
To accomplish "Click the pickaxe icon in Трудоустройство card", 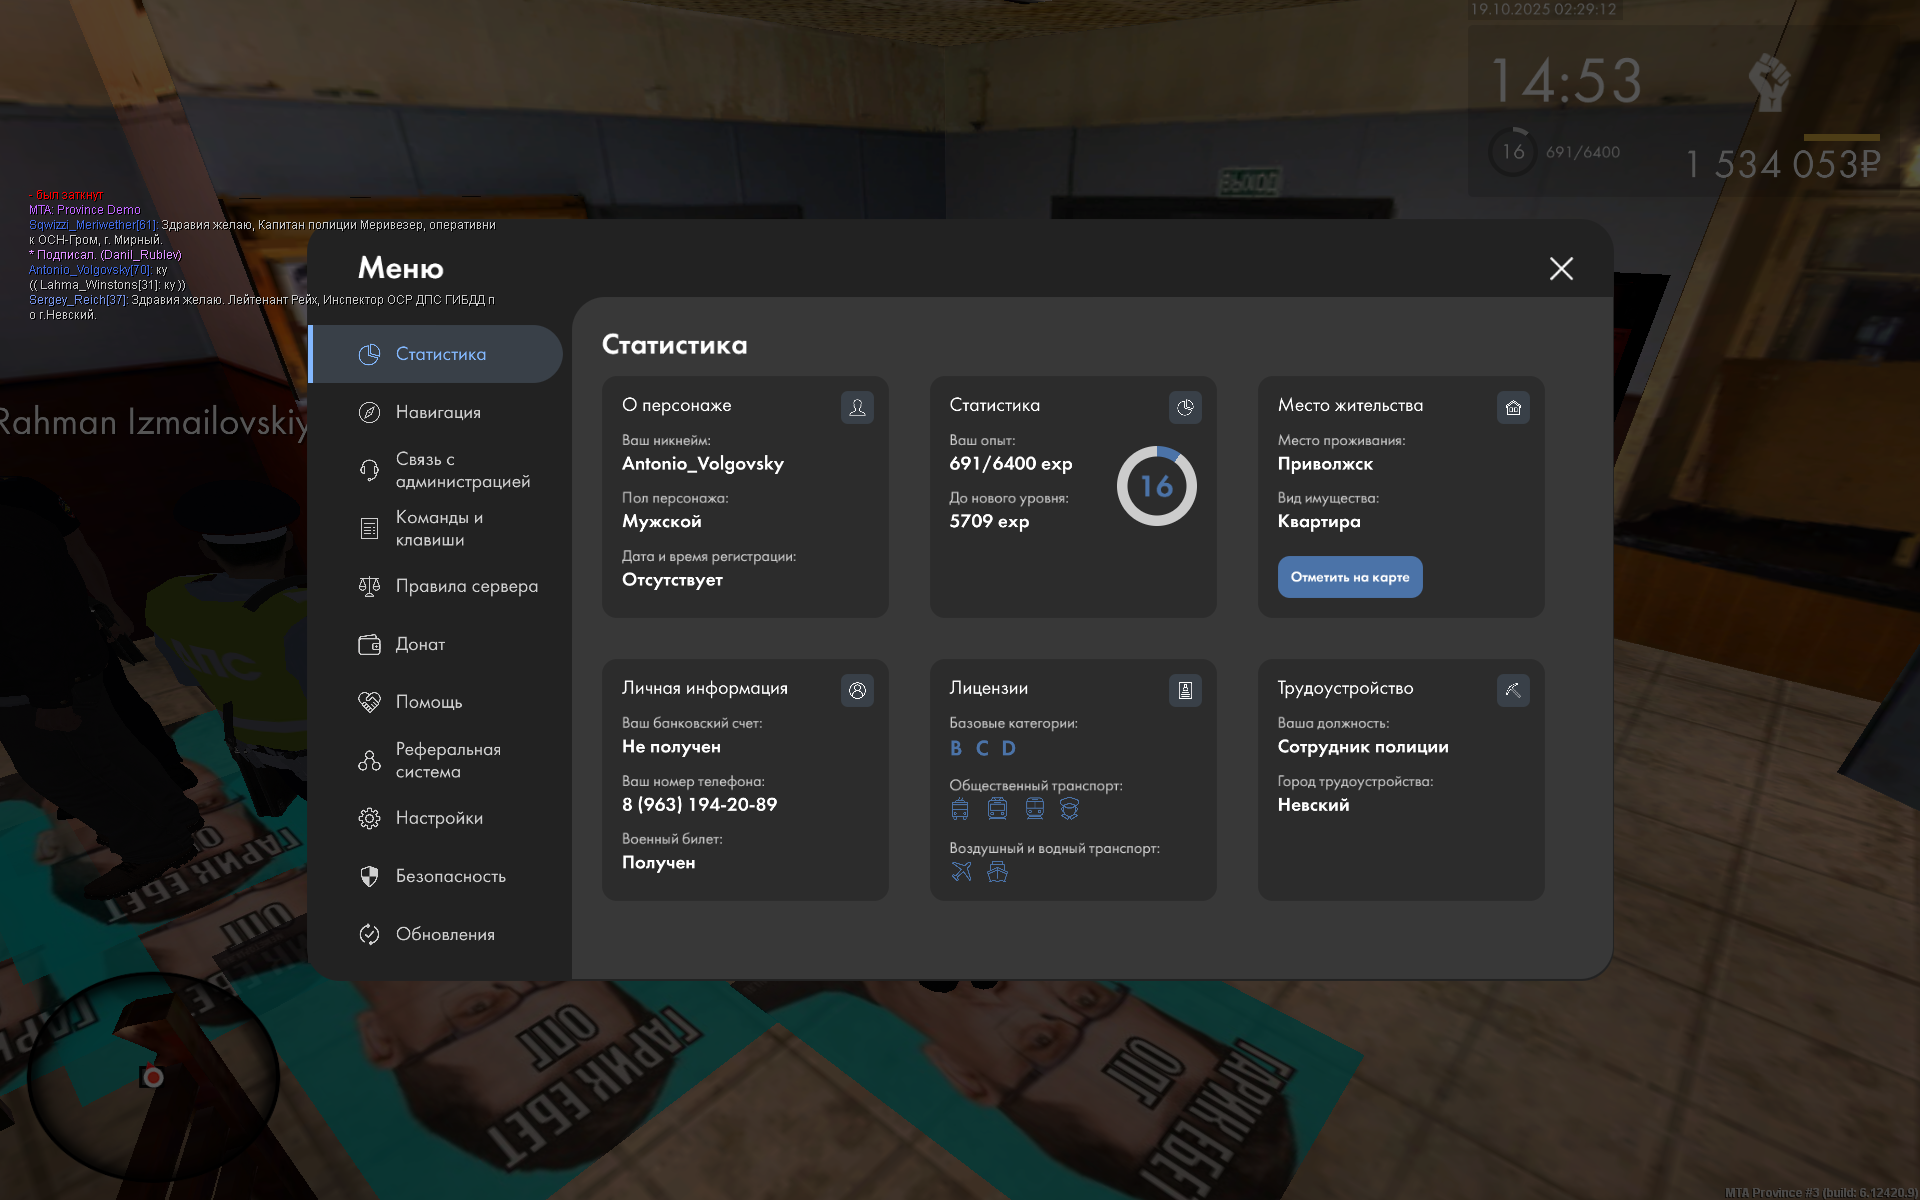I will tap(1513, 690).
